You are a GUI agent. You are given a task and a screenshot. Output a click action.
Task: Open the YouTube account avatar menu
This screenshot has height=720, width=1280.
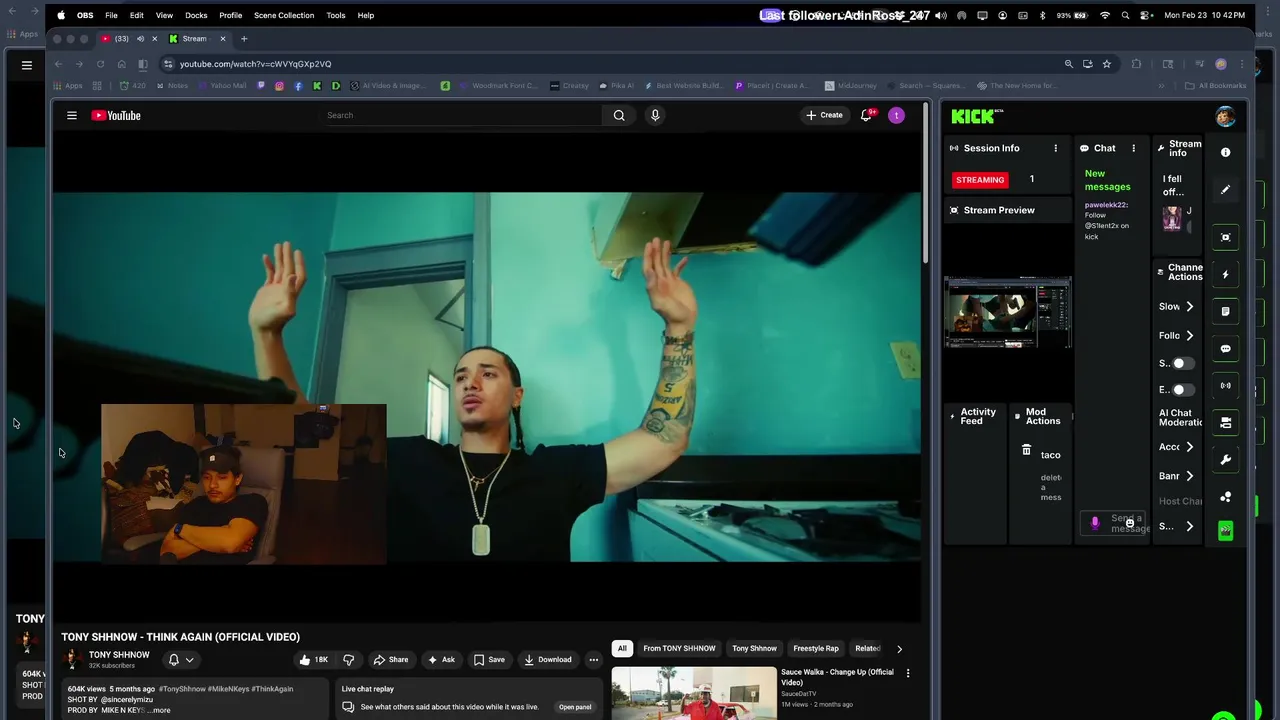896,115
